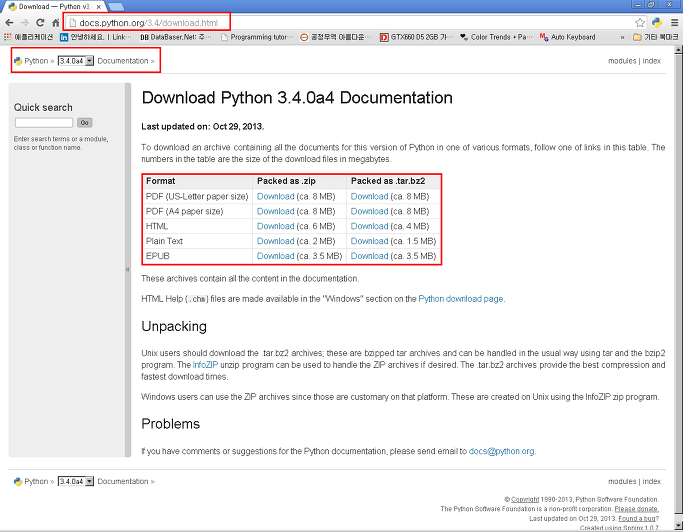Open a new browser tab
Screen dimensions: 683x532
115,7
